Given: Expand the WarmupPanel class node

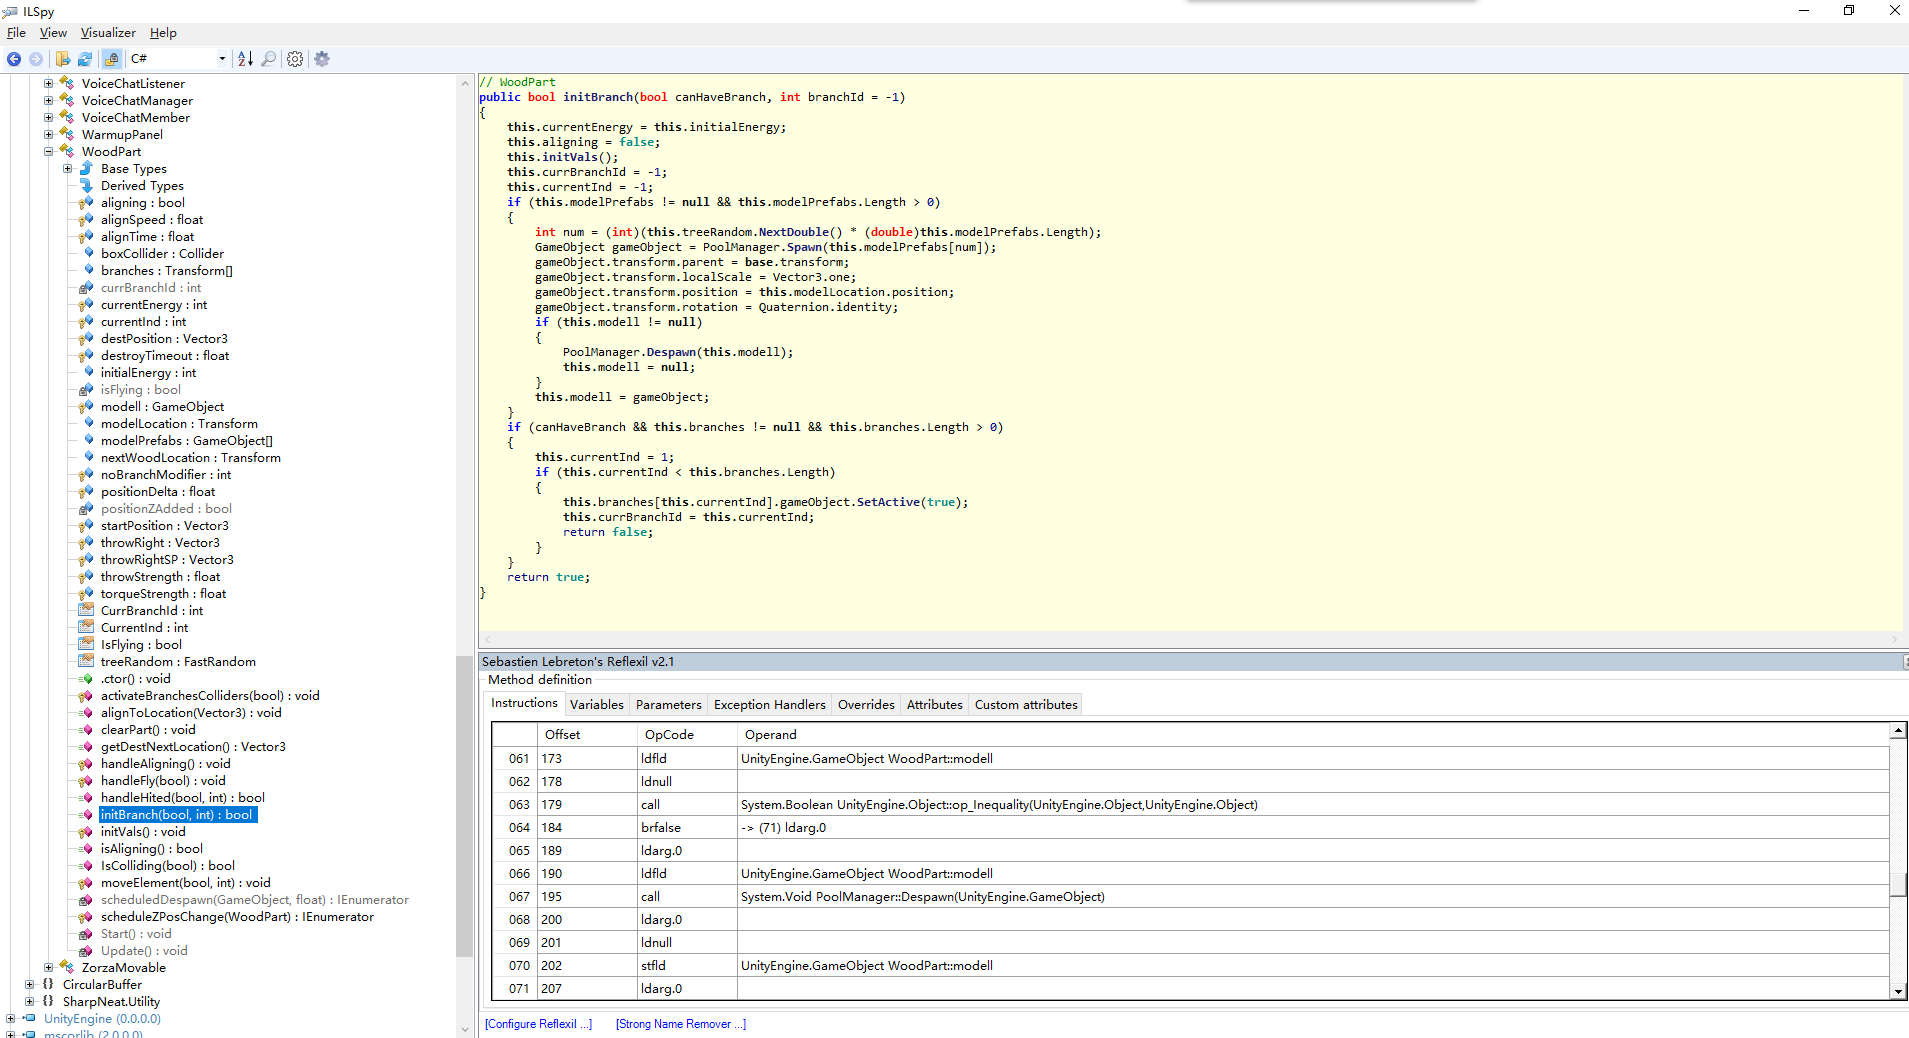Looking at the screenshot, I should [48, 135].
